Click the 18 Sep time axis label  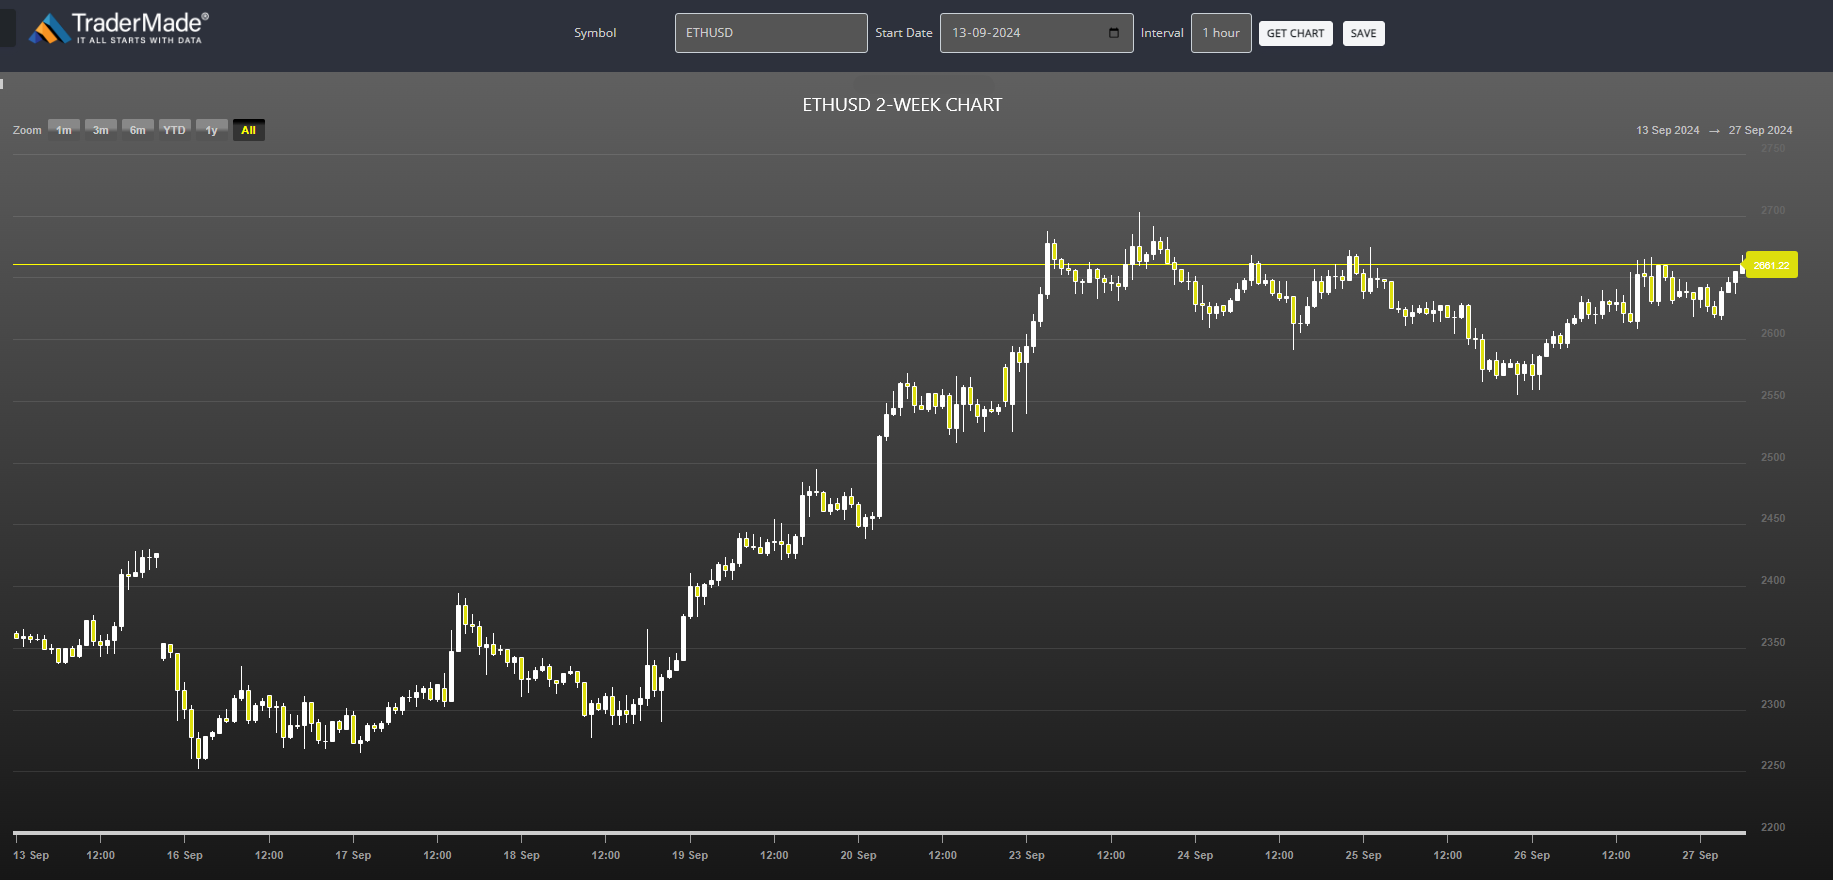click(521, 856)
